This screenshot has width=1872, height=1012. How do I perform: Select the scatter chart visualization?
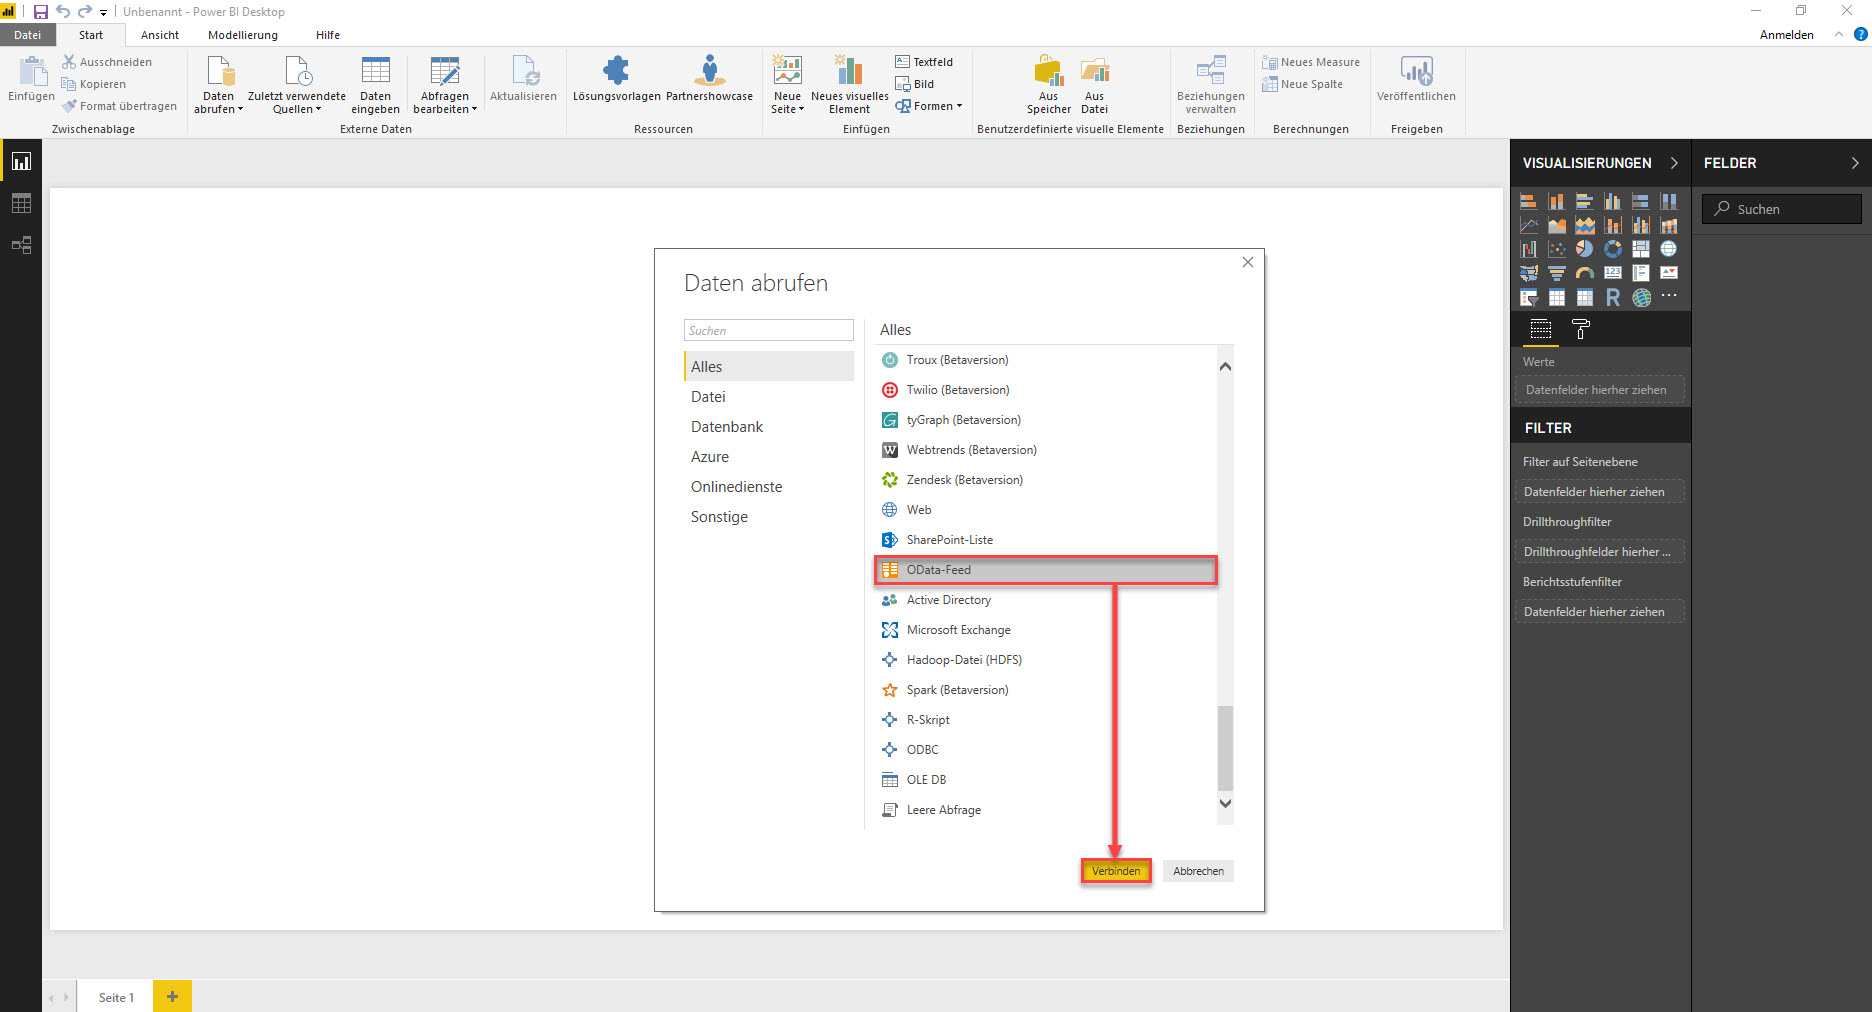(1556, 249)
